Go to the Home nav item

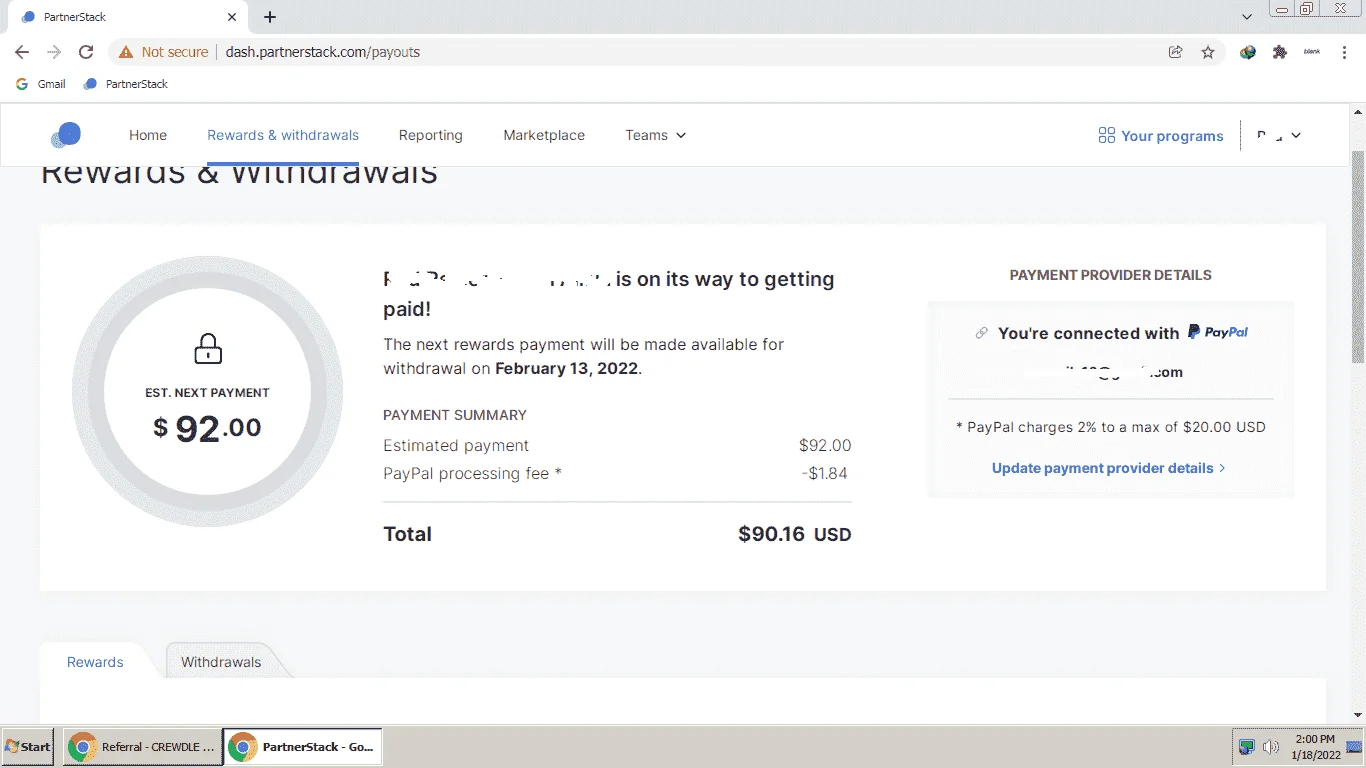(x=148, y=135)
